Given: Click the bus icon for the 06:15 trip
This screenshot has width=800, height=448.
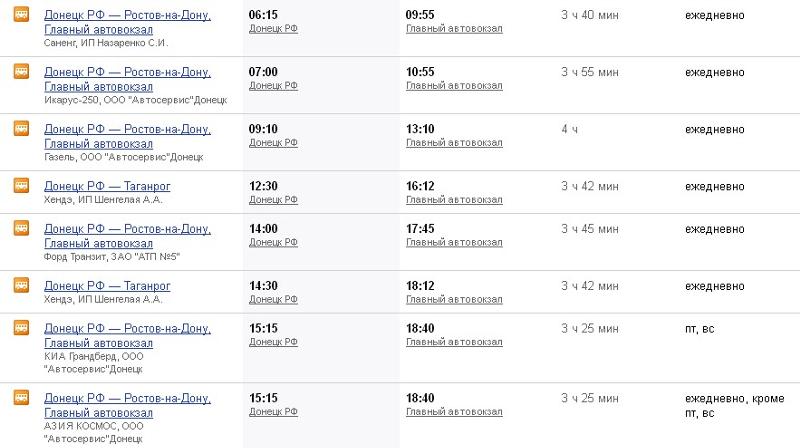Looking at the screenshot, I should click(21, 14).
